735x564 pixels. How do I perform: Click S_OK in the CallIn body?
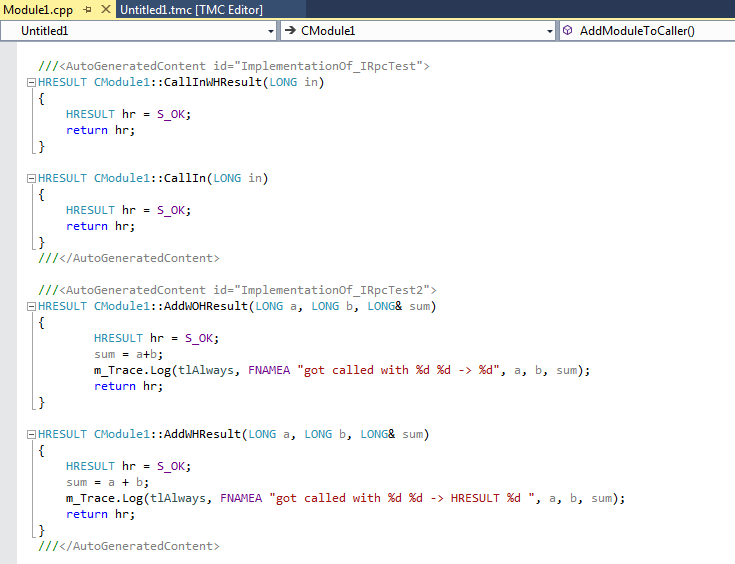click(171, 211)
